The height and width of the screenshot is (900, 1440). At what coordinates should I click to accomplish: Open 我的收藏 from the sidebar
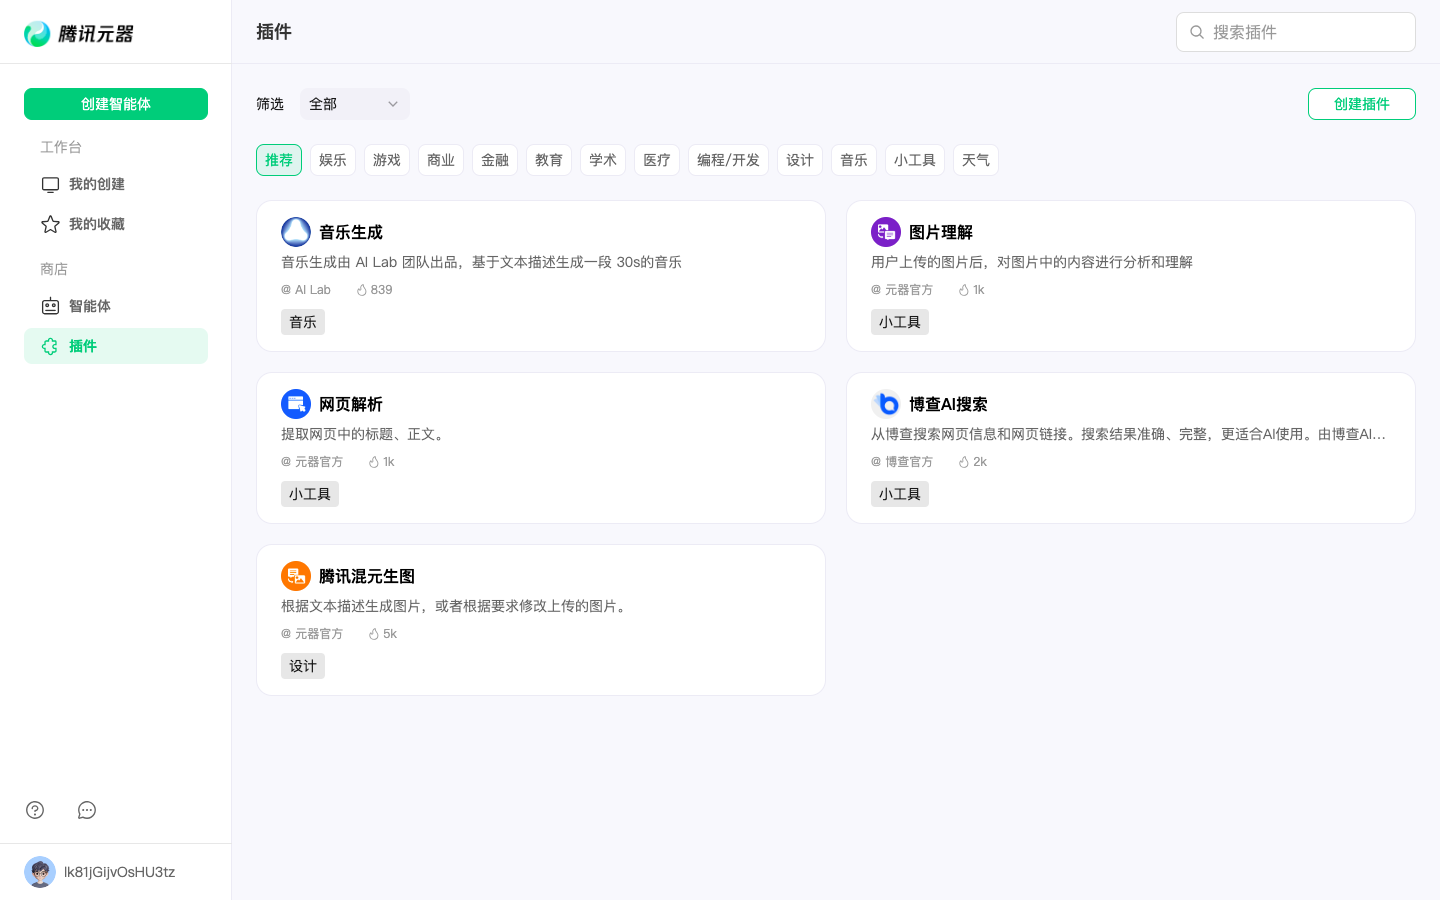coord(96,224)
